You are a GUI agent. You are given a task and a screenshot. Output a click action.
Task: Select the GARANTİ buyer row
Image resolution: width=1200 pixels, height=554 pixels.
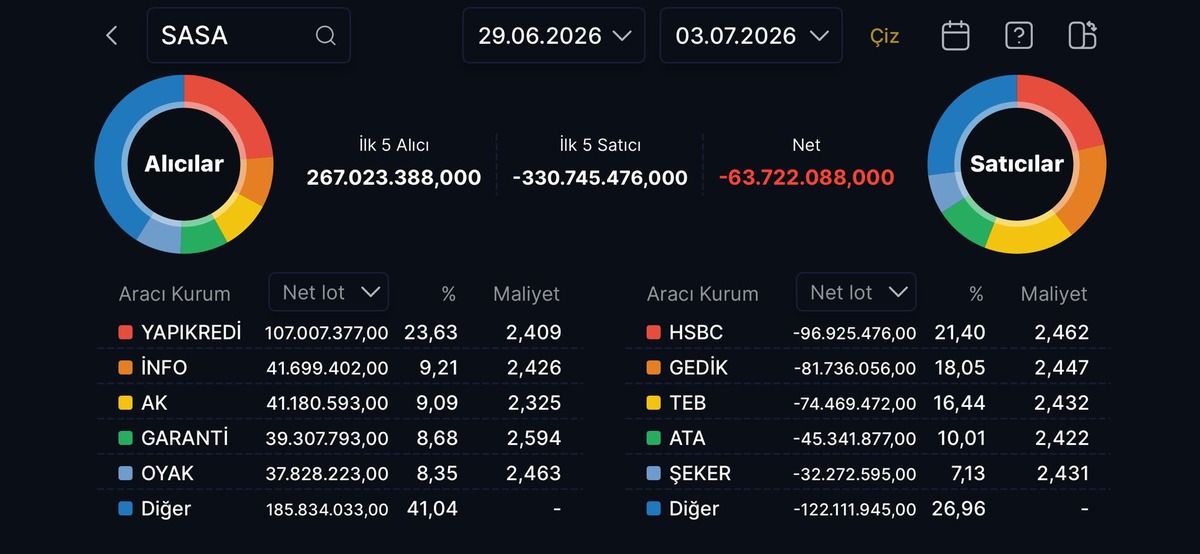(x=340, y=438)
